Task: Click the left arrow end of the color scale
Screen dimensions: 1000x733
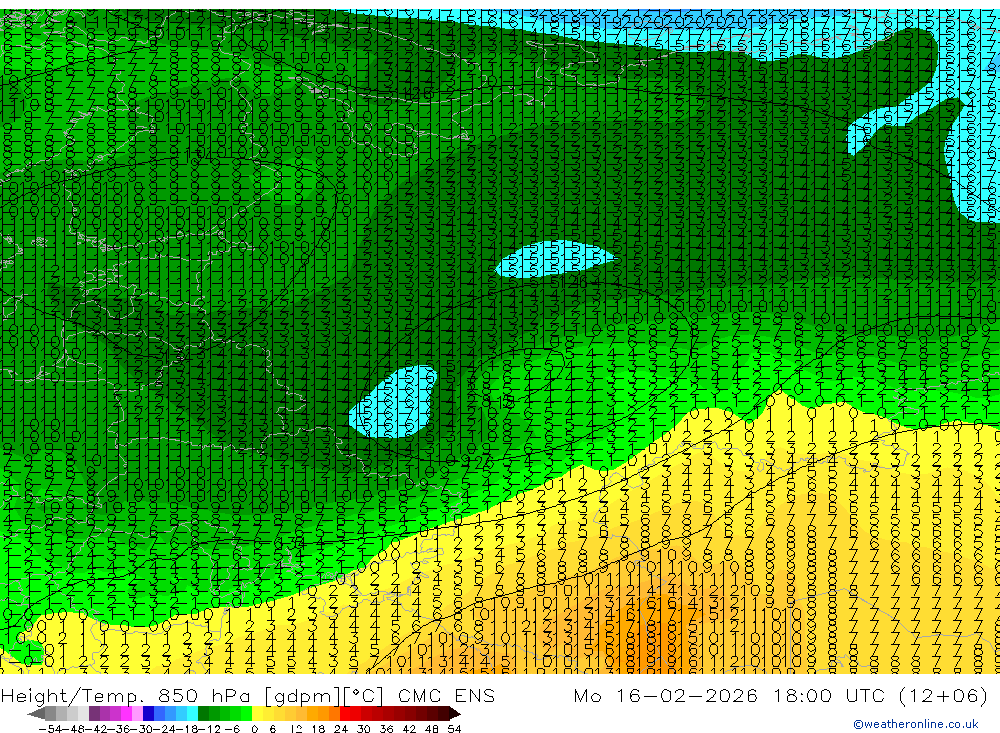Action: point(36,714)
